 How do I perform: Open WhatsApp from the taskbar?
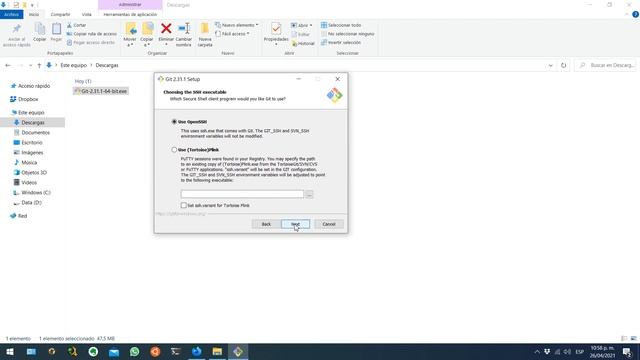(x=134, y=351)
